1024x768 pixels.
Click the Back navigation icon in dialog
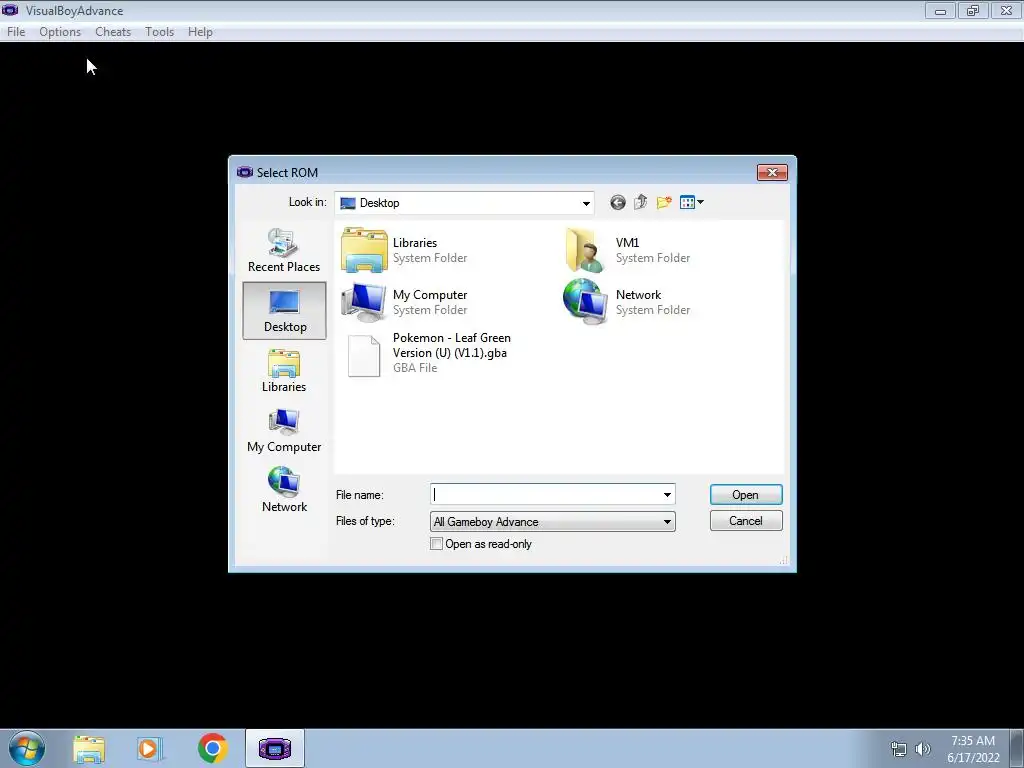point(618,202)
